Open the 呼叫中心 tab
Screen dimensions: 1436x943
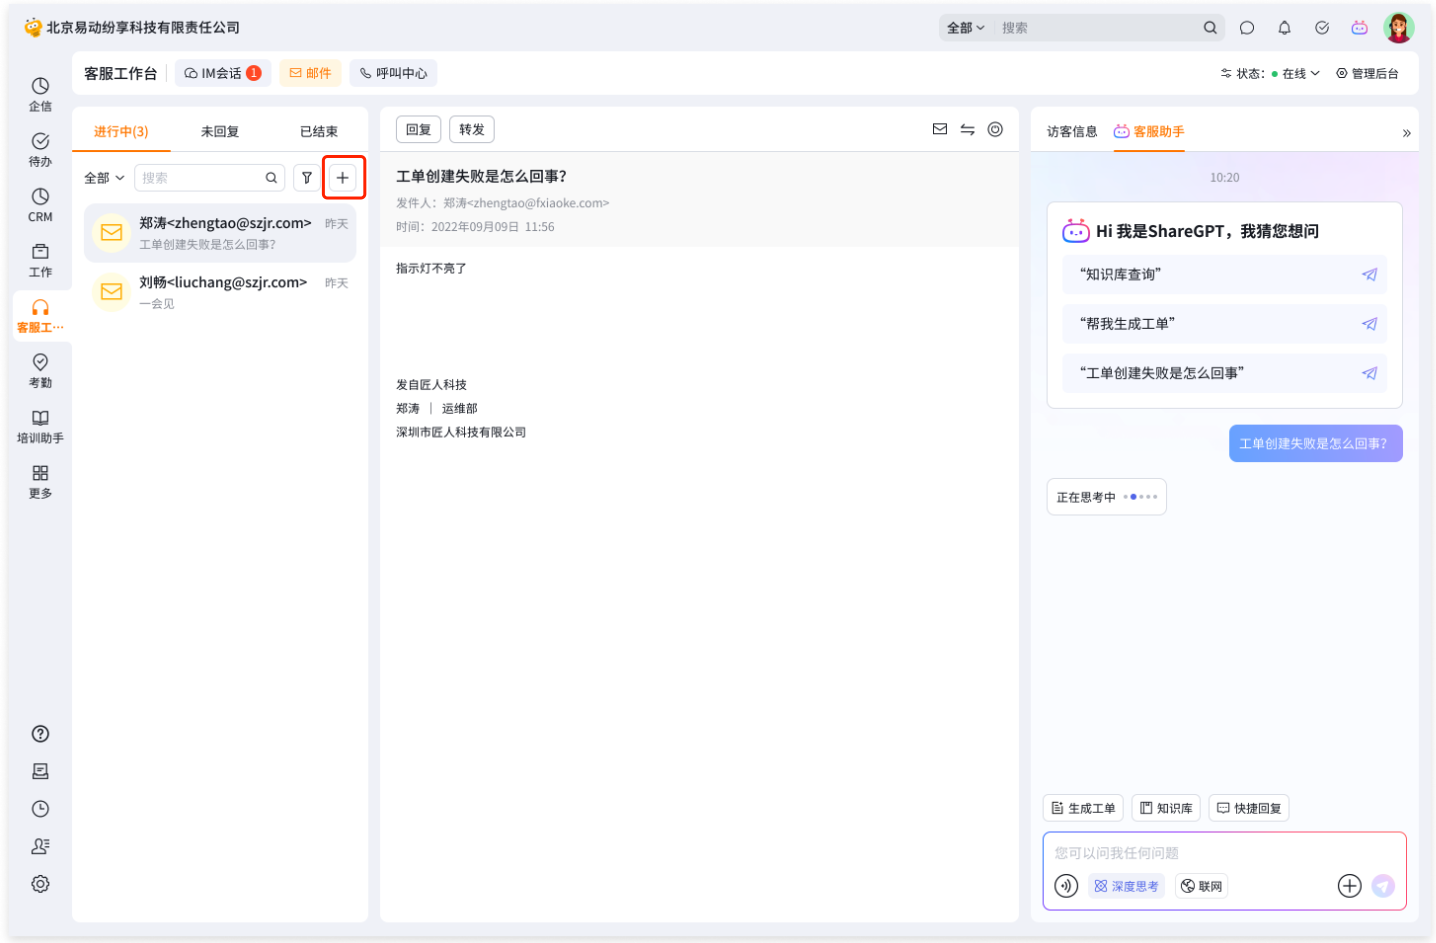[393, 73]
